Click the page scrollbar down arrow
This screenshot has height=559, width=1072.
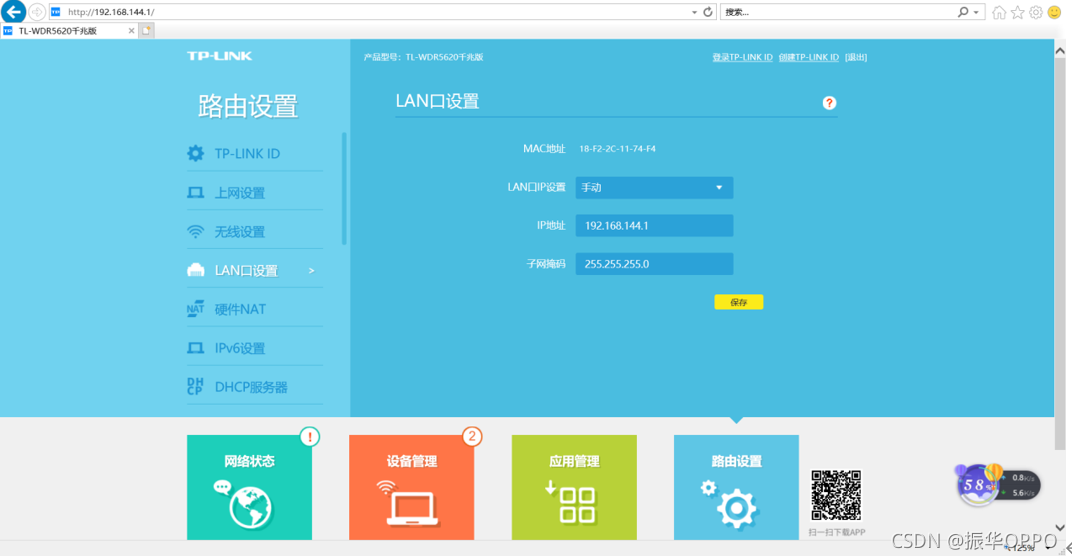(x=1060, y=528)
